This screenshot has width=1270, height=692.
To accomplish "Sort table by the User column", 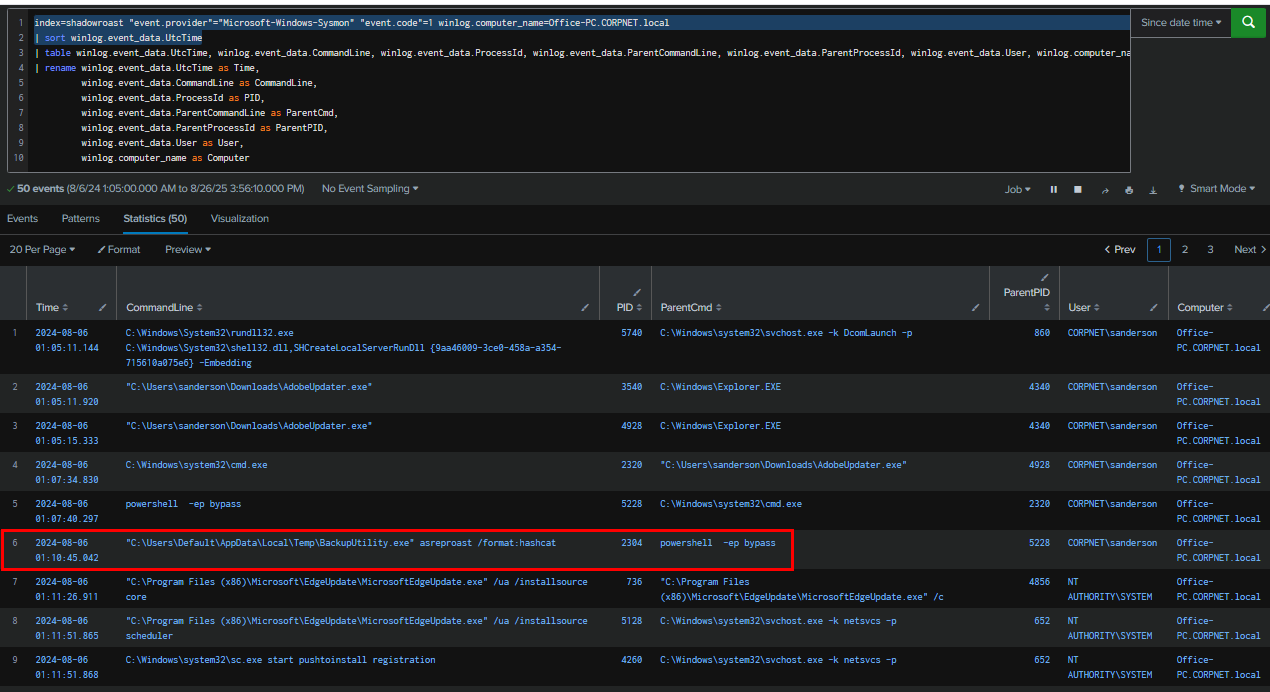I will (x=1084, y=308).
